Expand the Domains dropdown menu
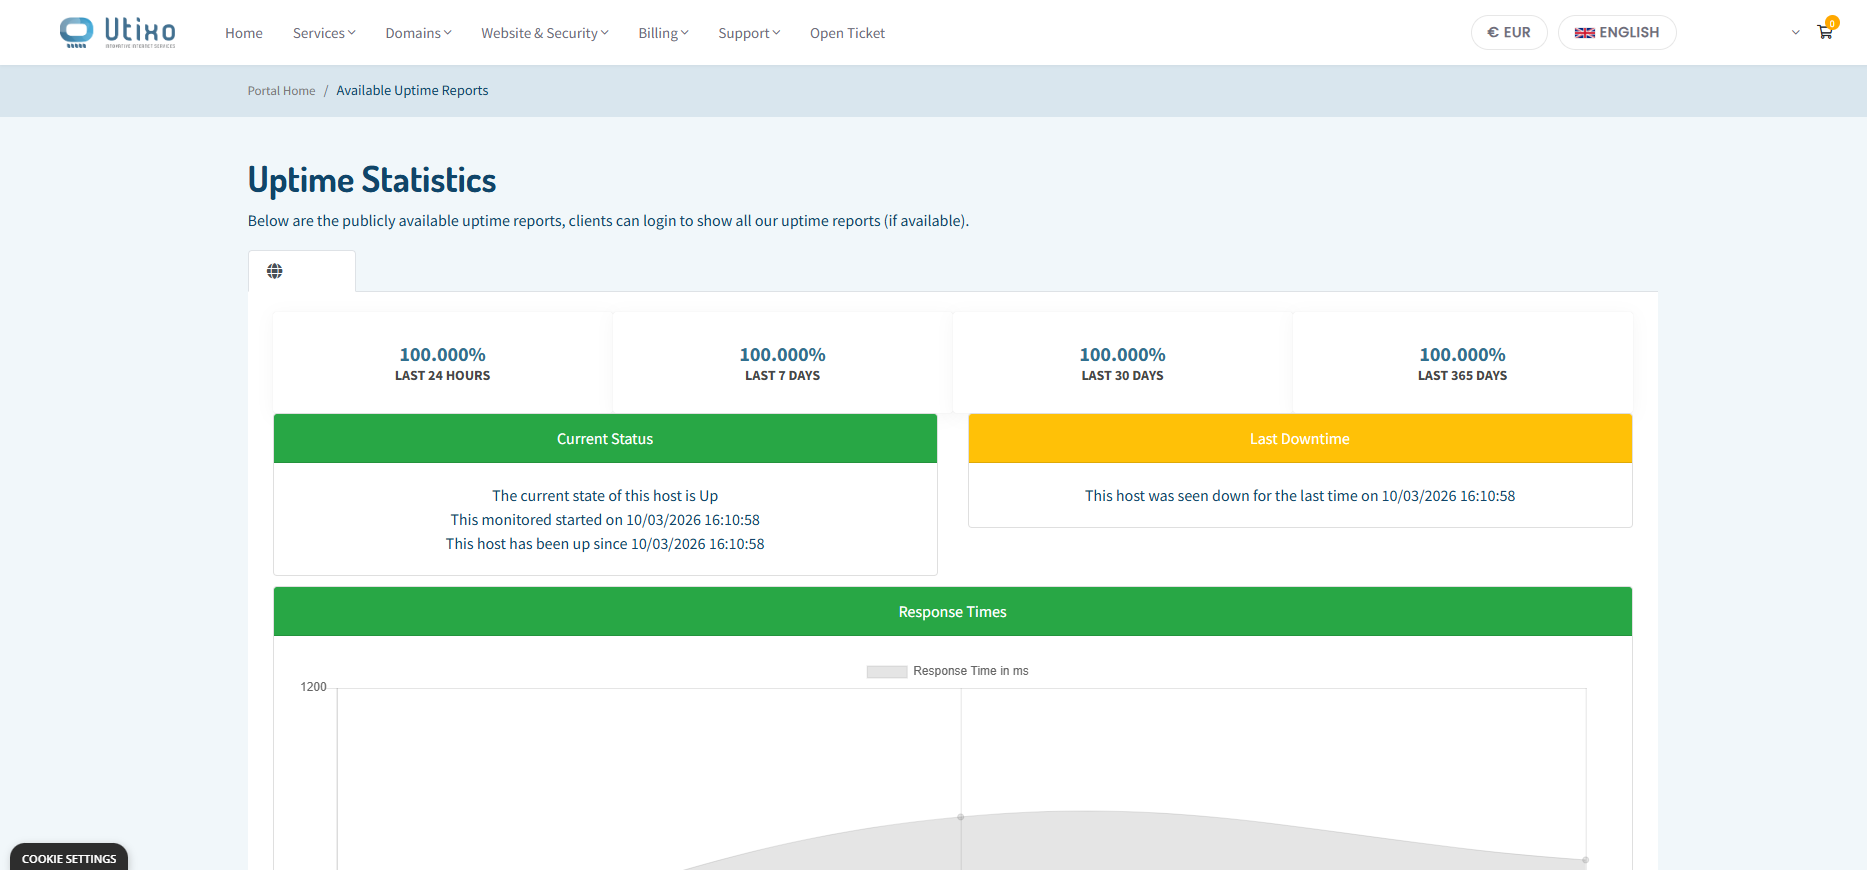 pos(418,33)
